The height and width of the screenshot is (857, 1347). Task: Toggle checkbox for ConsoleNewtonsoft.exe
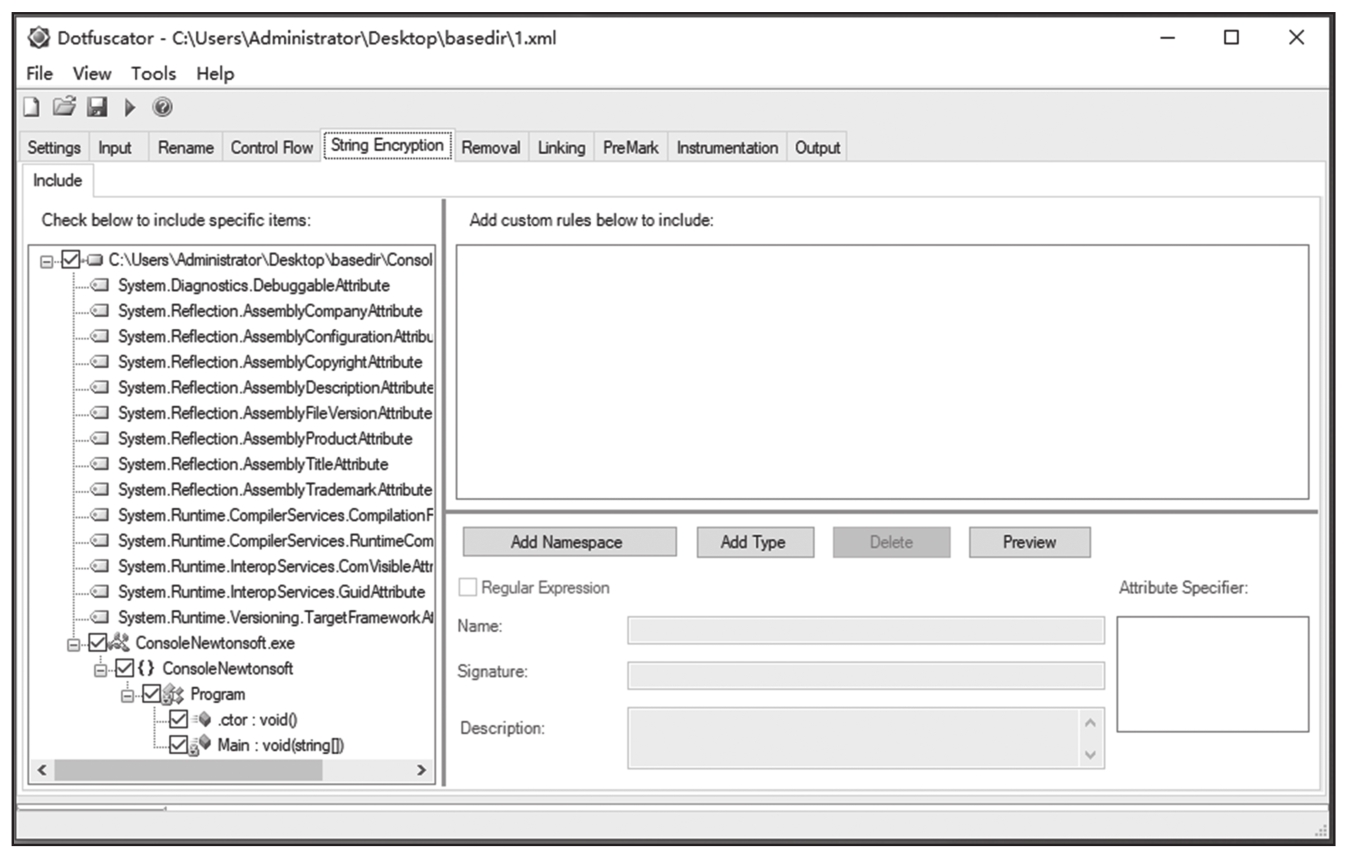(x=97, y=643)
